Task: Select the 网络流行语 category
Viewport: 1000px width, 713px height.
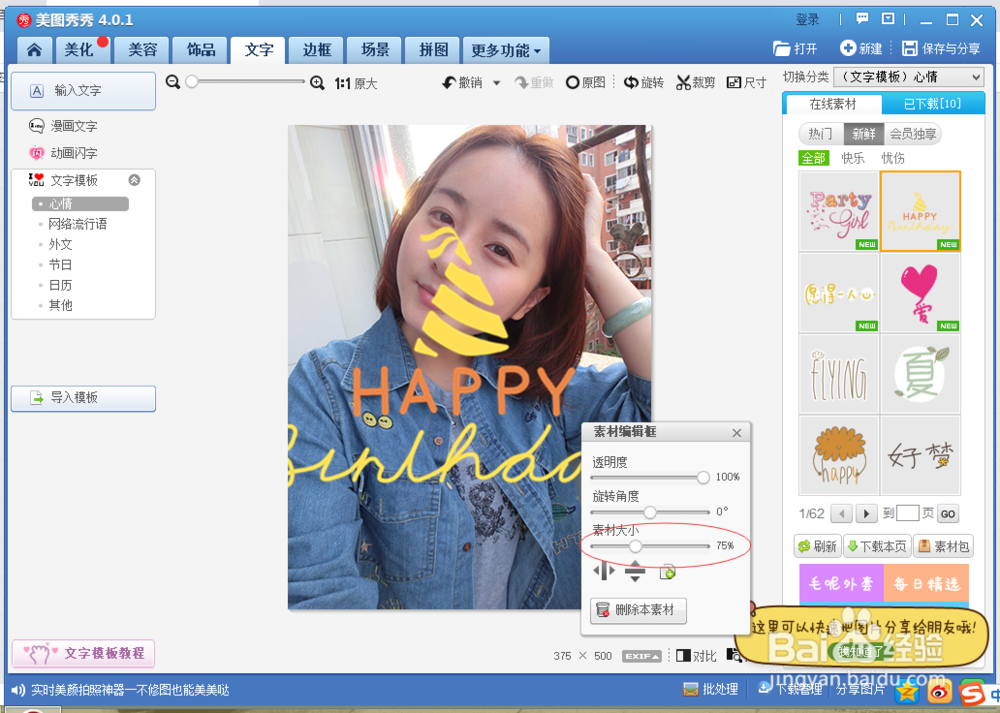Action: coord(78,224)
